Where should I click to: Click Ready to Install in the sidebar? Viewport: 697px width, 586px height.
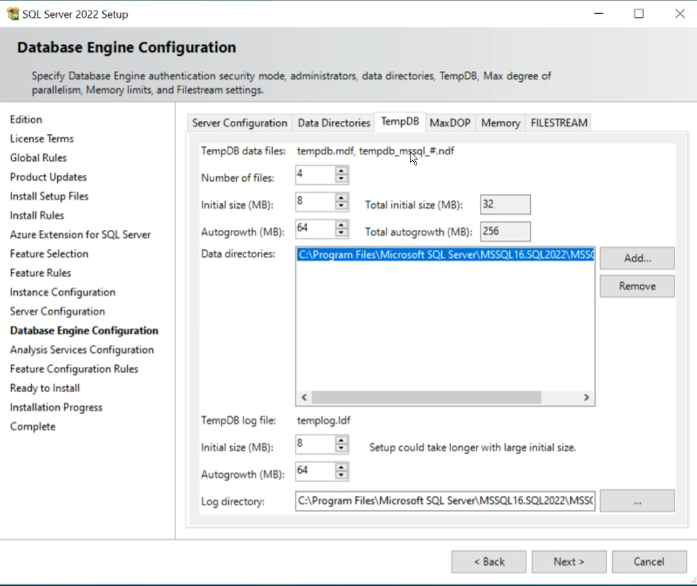point(45,388)
